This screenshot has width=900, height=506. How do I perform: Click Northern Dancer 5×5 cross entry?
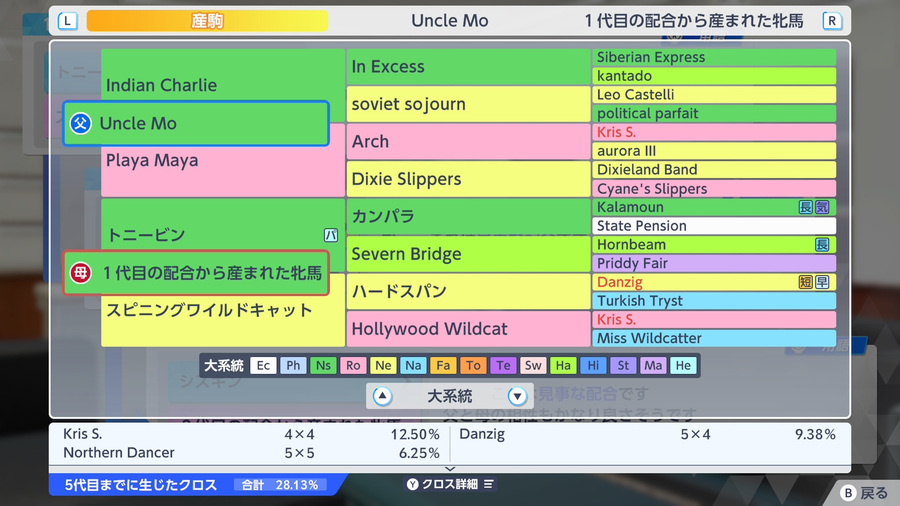[251, 453]
